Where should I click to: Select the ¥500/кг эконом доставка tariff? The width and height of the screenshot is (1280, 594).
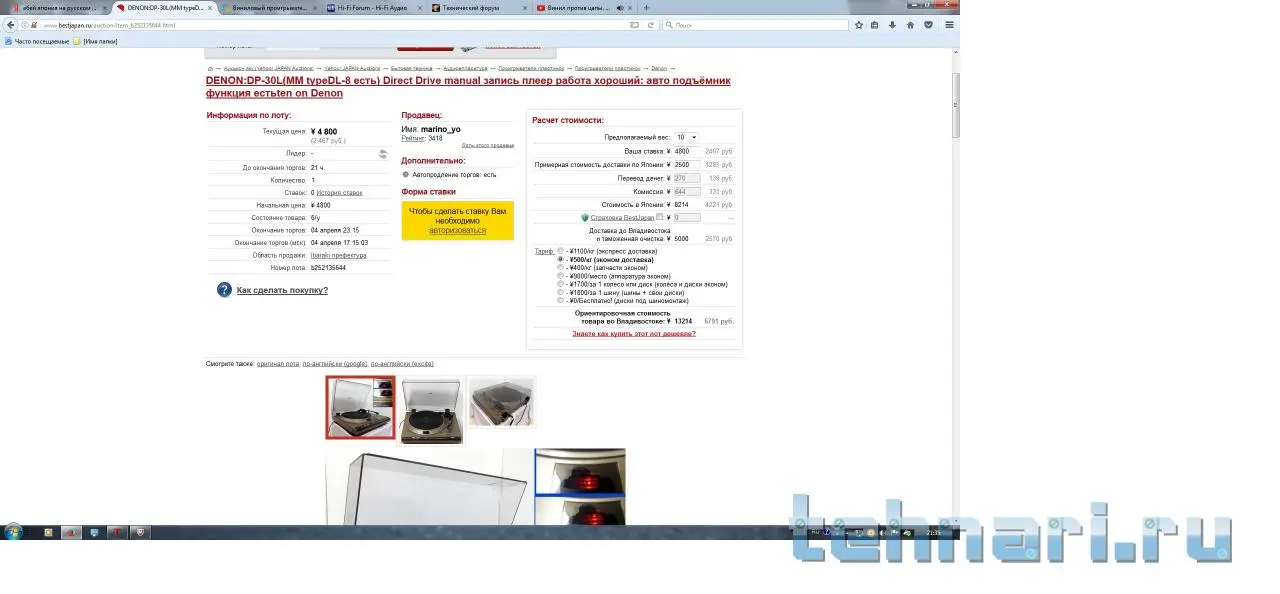[560, 259]
